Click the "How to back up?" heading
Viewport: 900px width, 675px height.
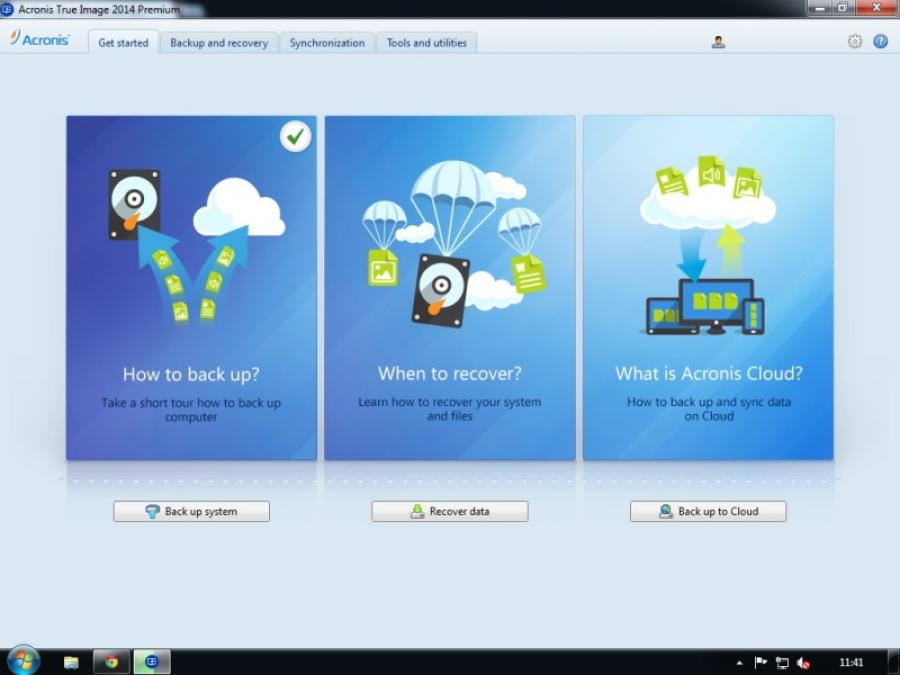[x=191, y=375]
